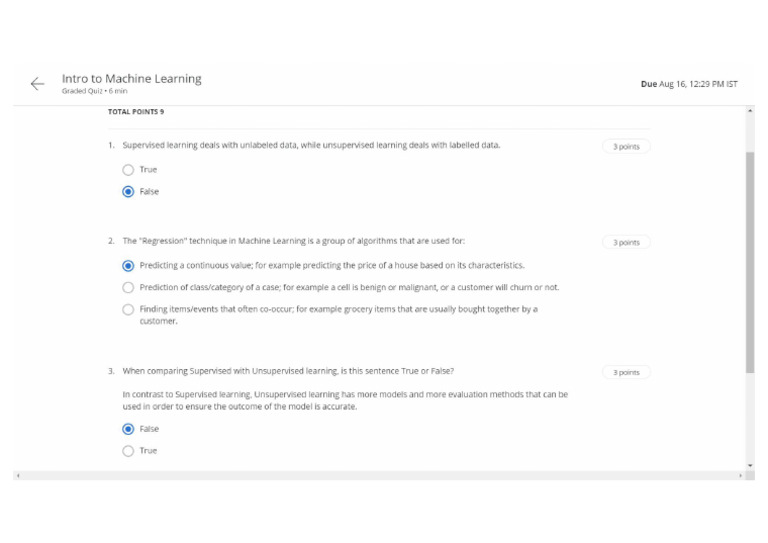Click the horizontal scroll left arrow

tap(16, 475)
